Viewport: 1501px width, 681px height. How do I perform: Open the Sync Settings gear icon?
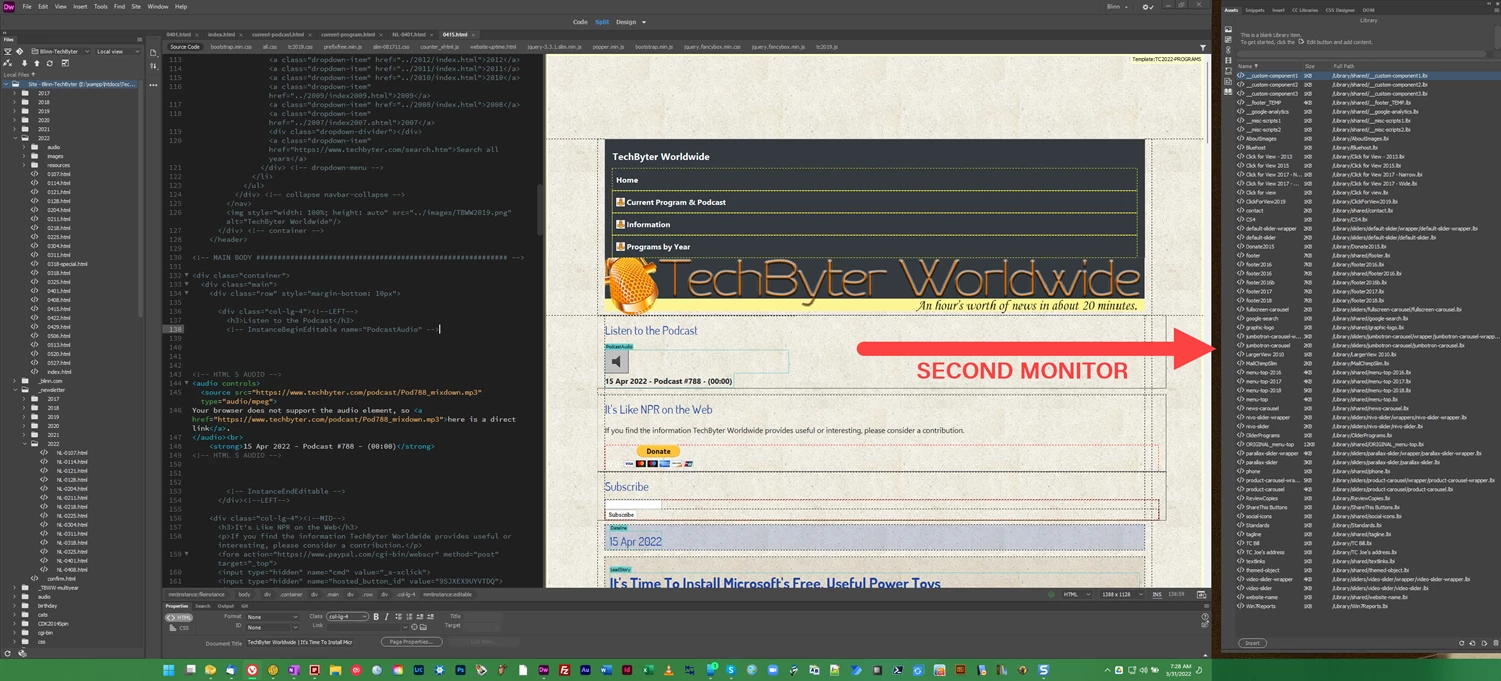click(1147, 7)
